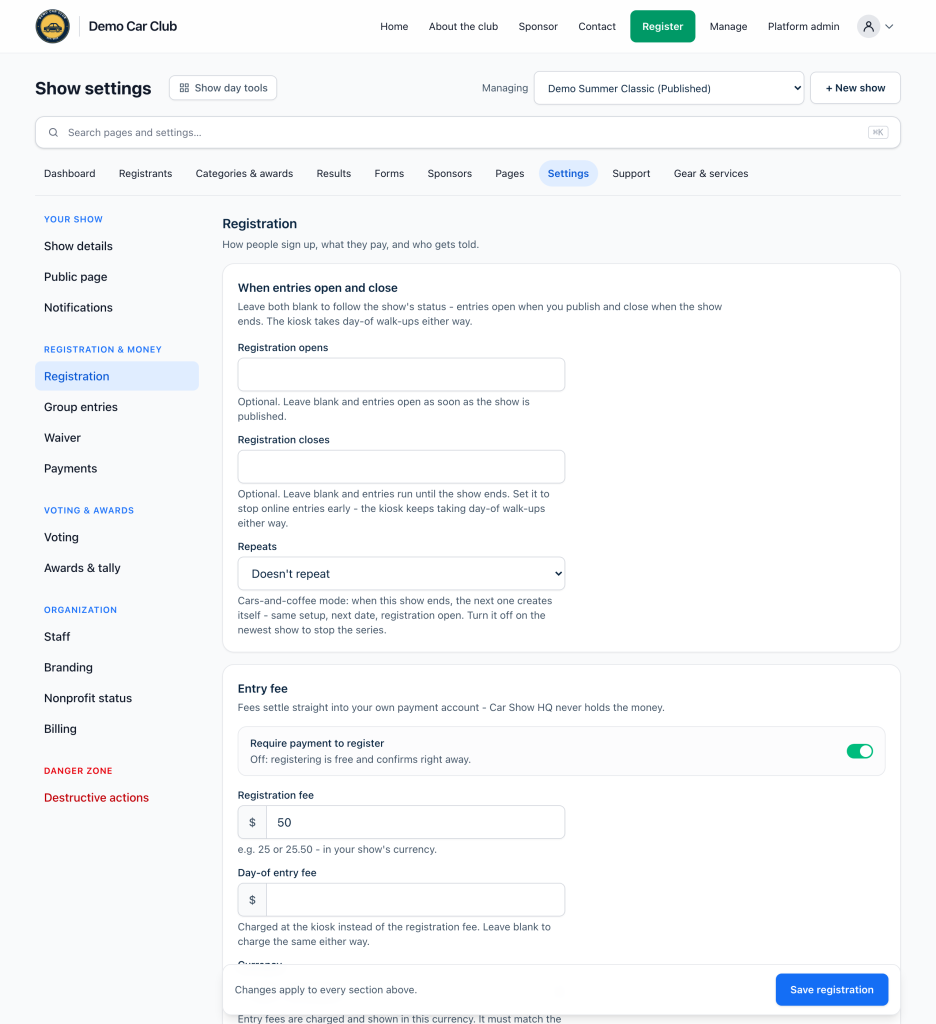Open Destructive actions in sidebar
The image size is (936, 1024).
pyautogui.click(x=117, y=797)
